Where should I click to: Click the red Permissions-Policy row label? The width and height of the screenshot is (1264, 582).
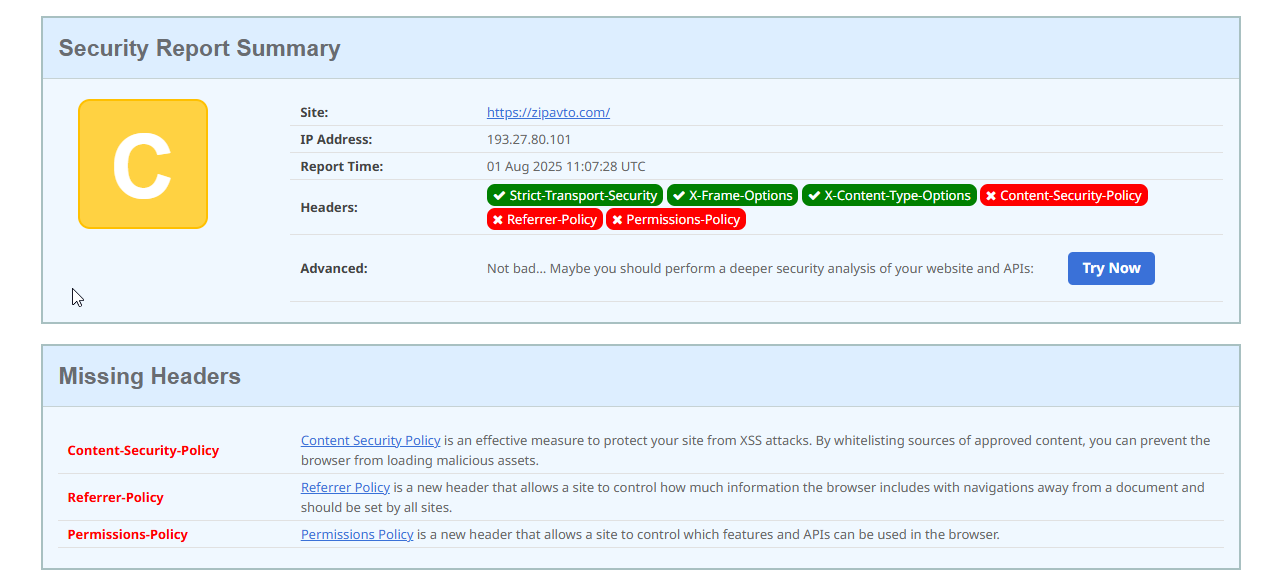click(x=127, y=534)
